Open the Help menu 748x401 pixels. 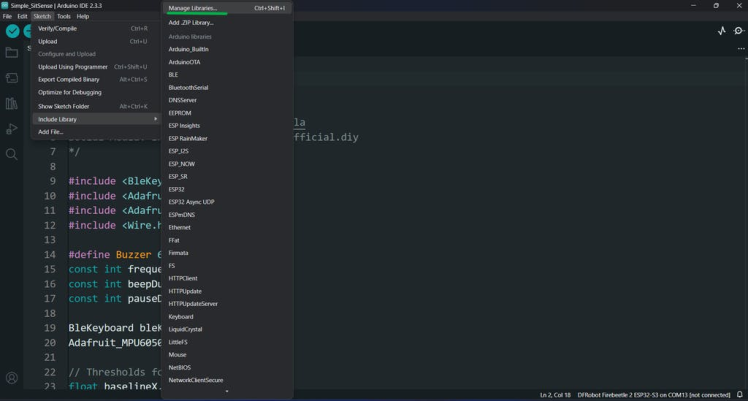tap(83, 16)
